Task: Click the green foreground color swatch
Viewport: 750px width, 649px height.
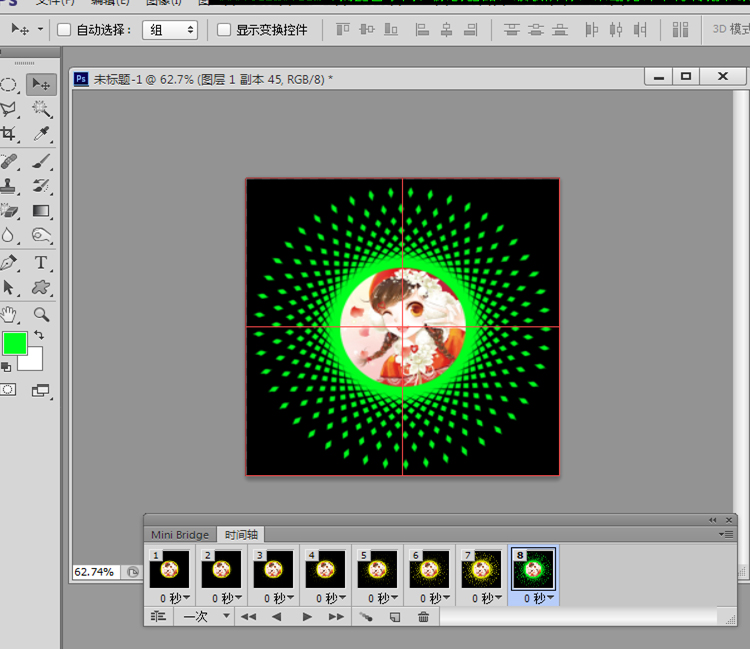Action: click(15, 343)
